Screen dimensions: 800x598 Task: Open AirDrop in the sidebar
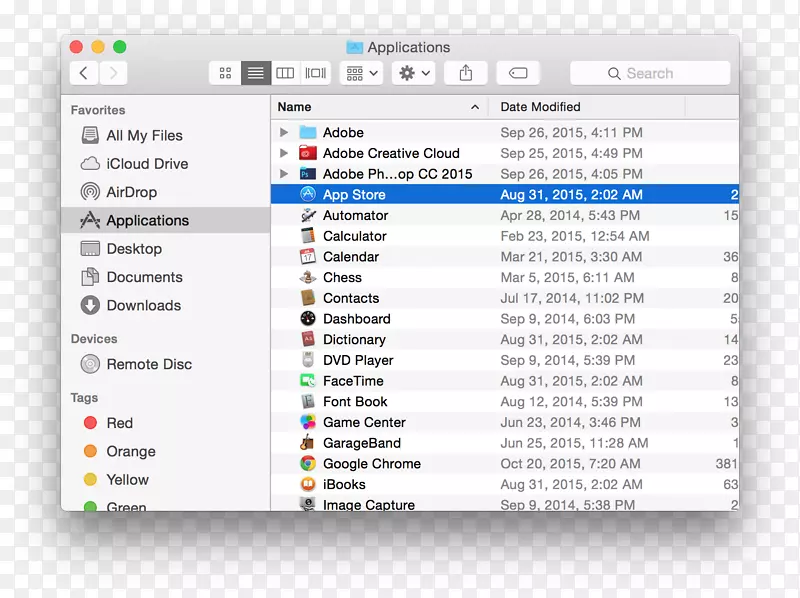click(131, 192)
